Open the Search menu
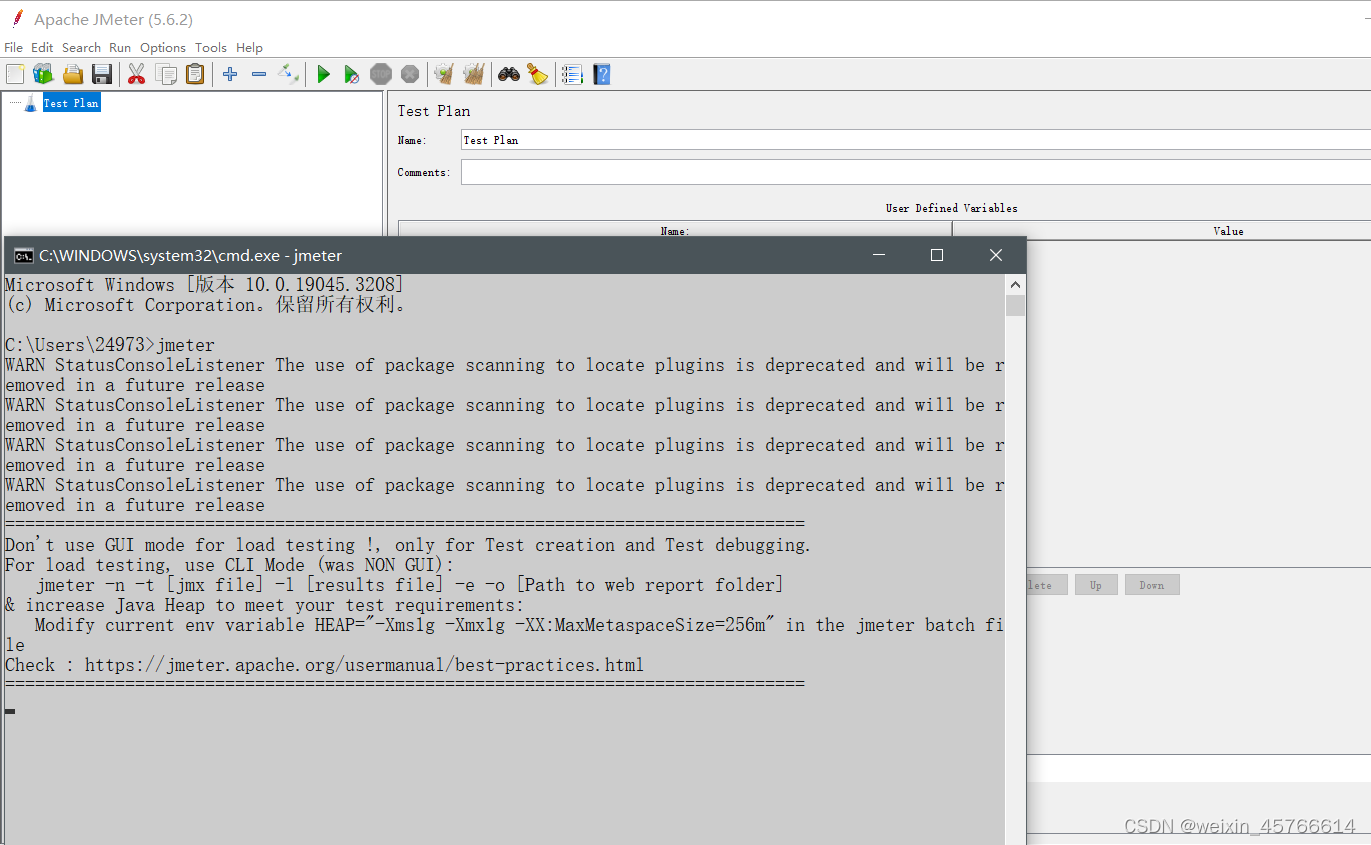This screenshot has width=1371, height=845. pos(81,47)
